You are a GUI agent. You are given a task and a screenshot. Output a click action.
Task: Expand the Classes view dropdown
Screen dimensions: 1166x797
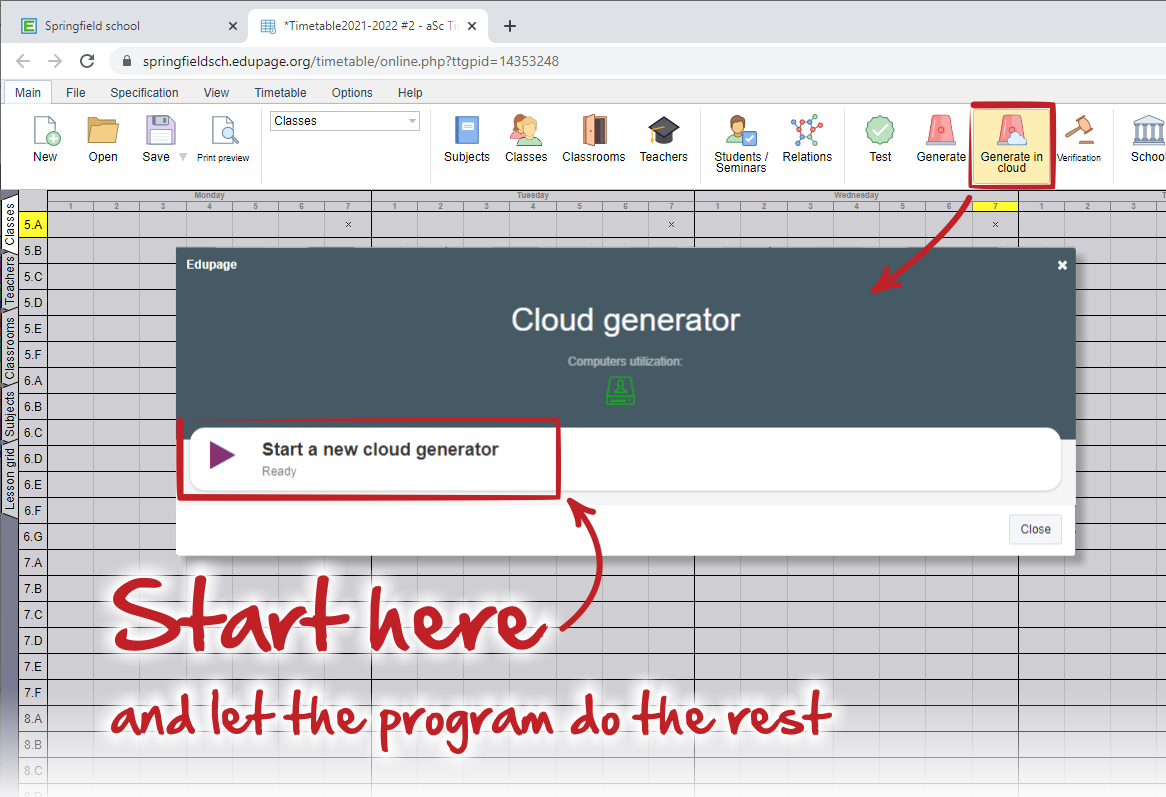click(344, 121)
